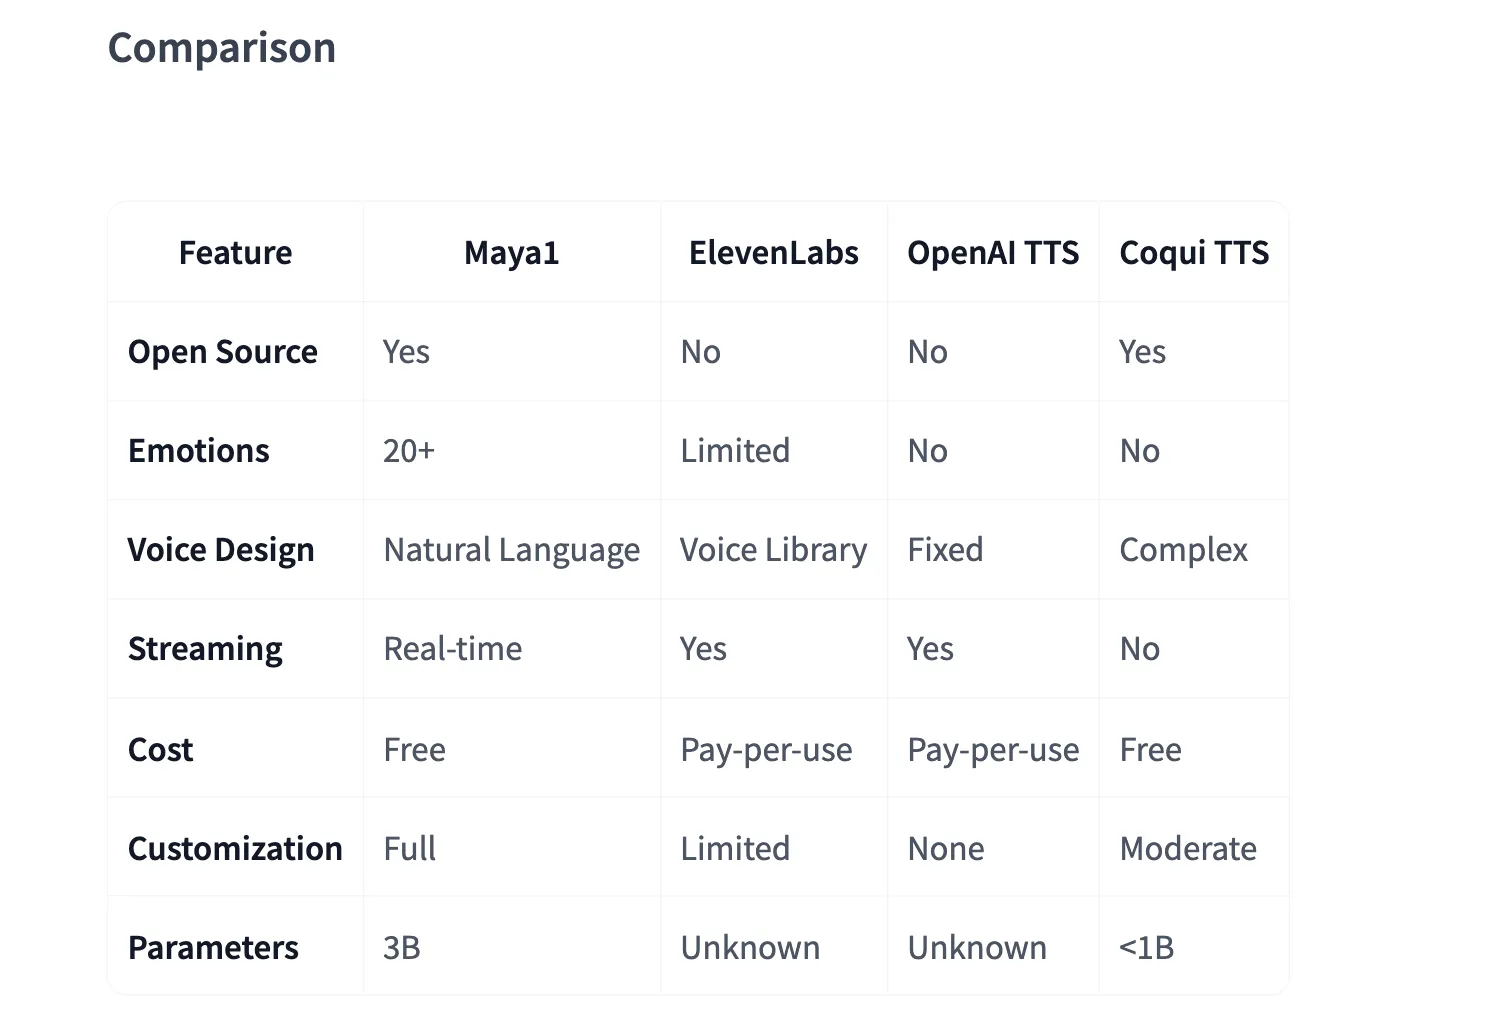
Task: Select the 3B parameters cell
Action: pos(401,948)
